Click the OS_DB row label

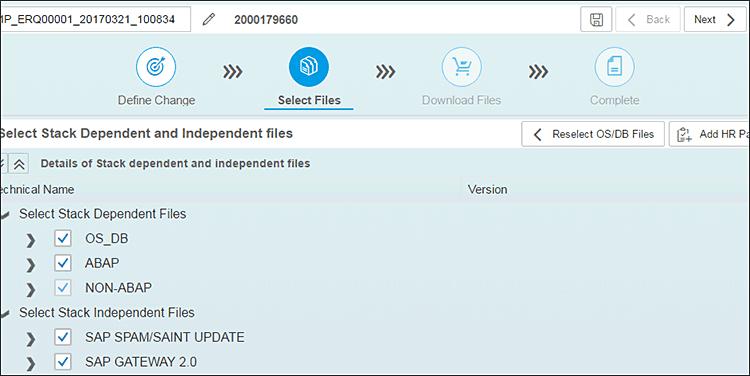pyautogui.click(x=107, y=239)
